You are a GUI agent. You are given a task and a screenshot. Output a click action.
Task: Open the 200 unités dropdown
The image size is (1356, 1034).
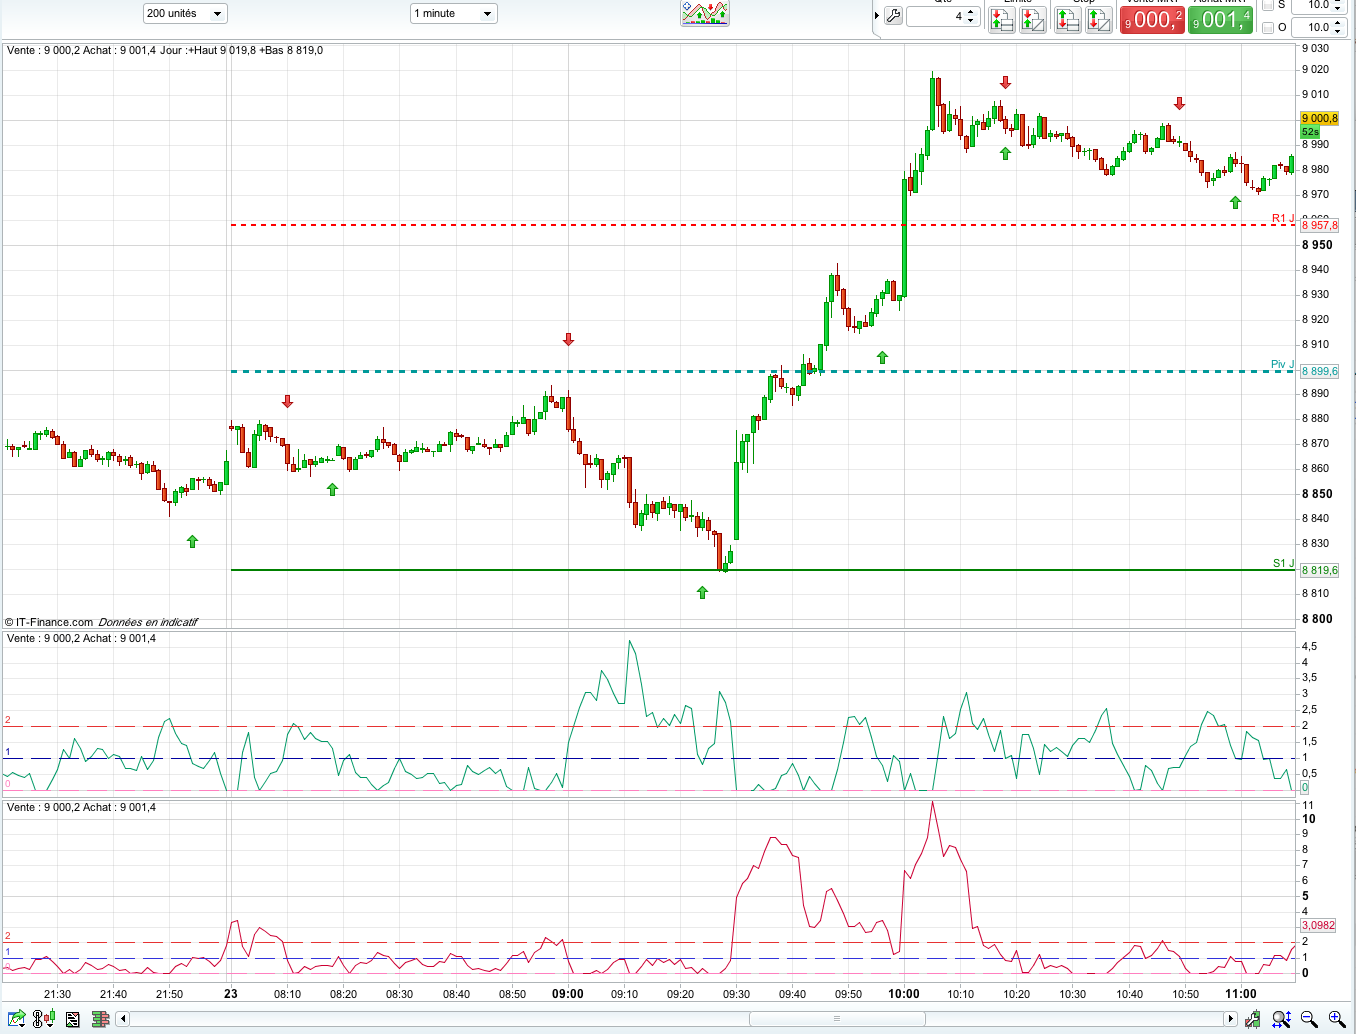(x=185, y=13)
